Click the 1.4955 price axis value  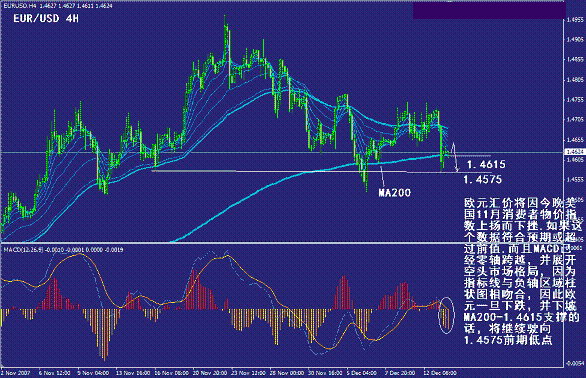(x=575, y=19)
